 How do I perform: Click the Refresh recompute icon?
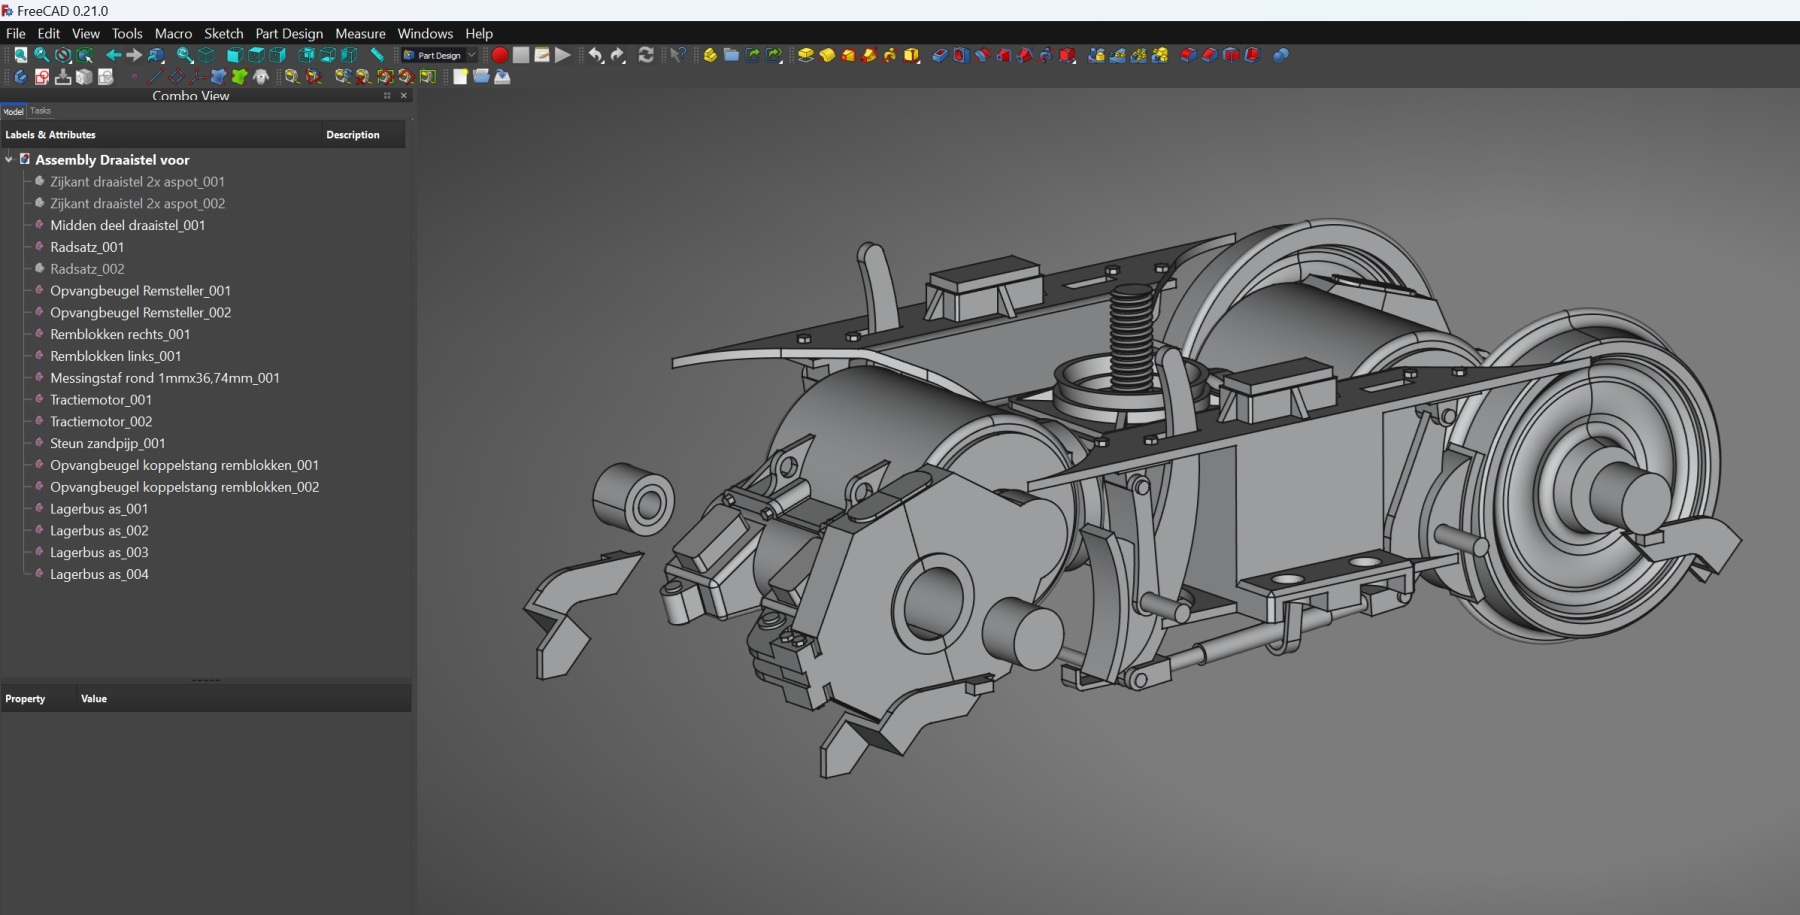646,55
